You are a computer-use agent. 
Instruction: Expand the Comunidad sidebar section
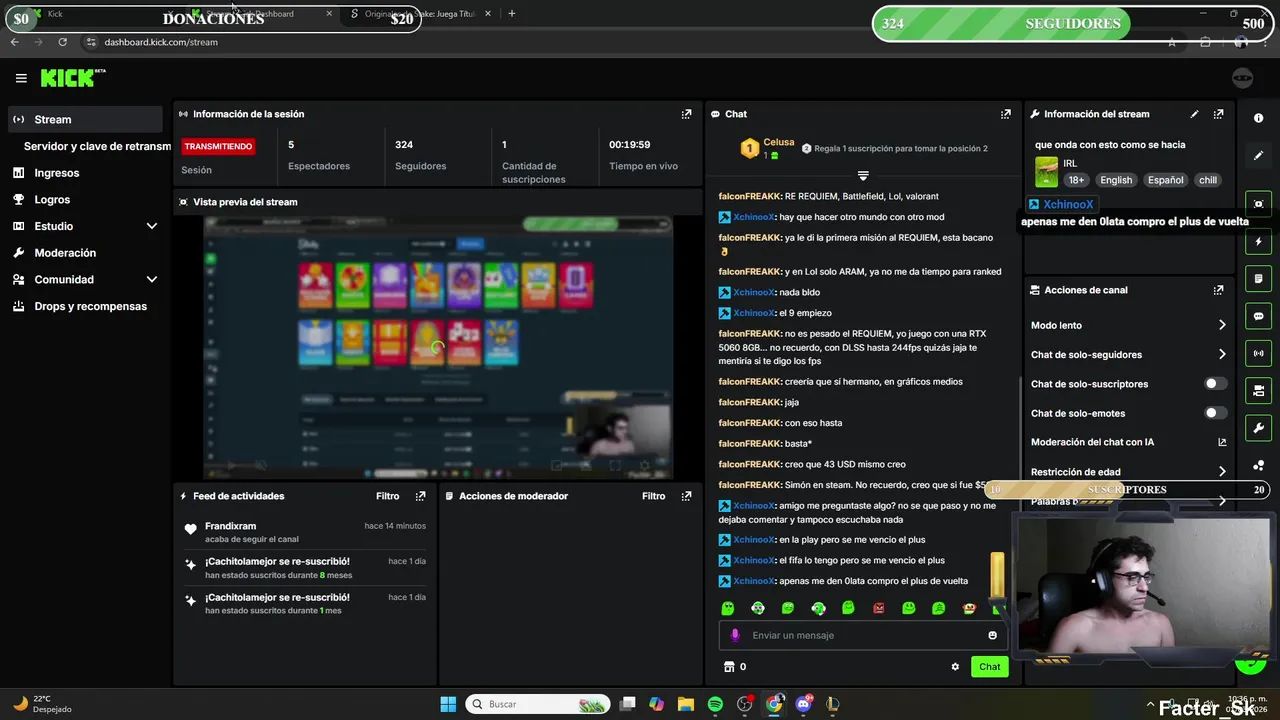(x=84, y=280)
